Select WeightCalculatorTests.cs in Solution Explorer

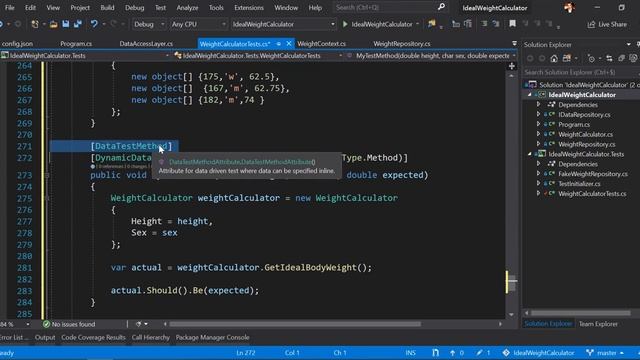tap(592, 194)
